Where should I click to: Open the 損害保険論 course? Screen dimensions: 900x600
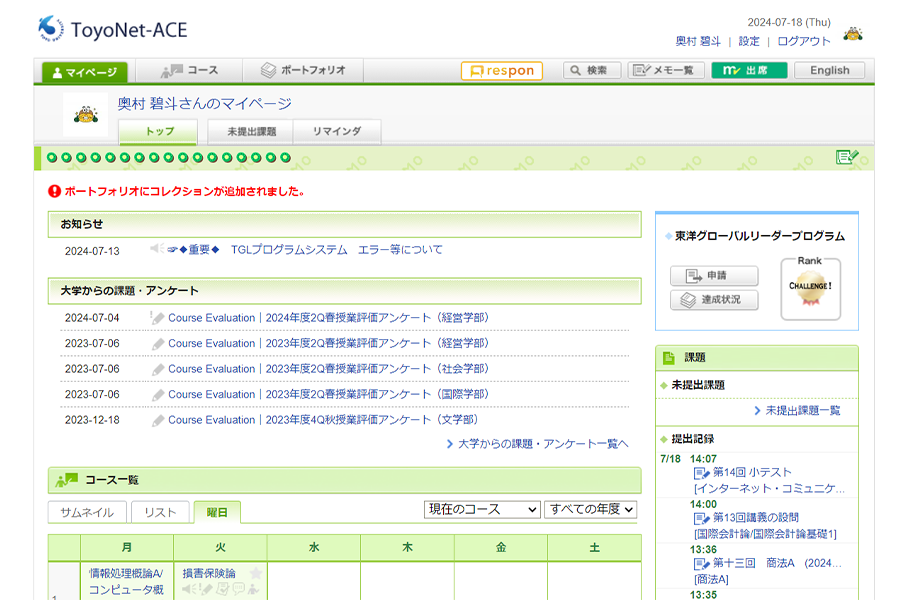point(209,573)
